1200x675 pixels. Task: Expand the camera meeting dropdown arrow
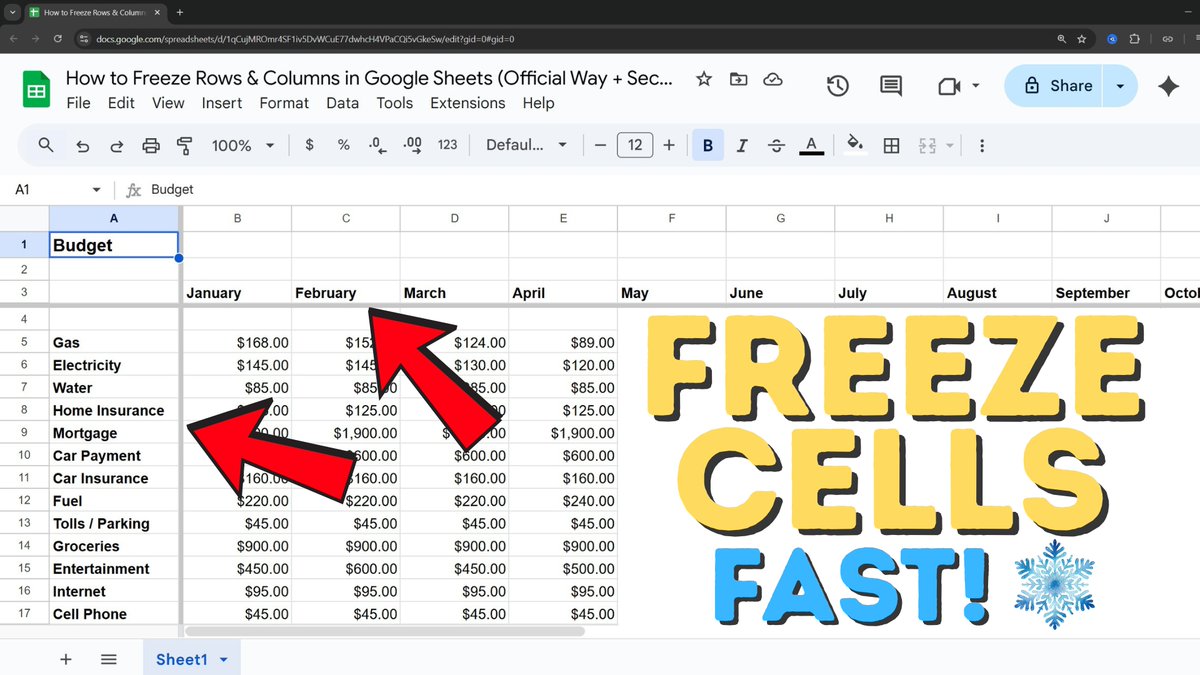[x=976, y=87]
